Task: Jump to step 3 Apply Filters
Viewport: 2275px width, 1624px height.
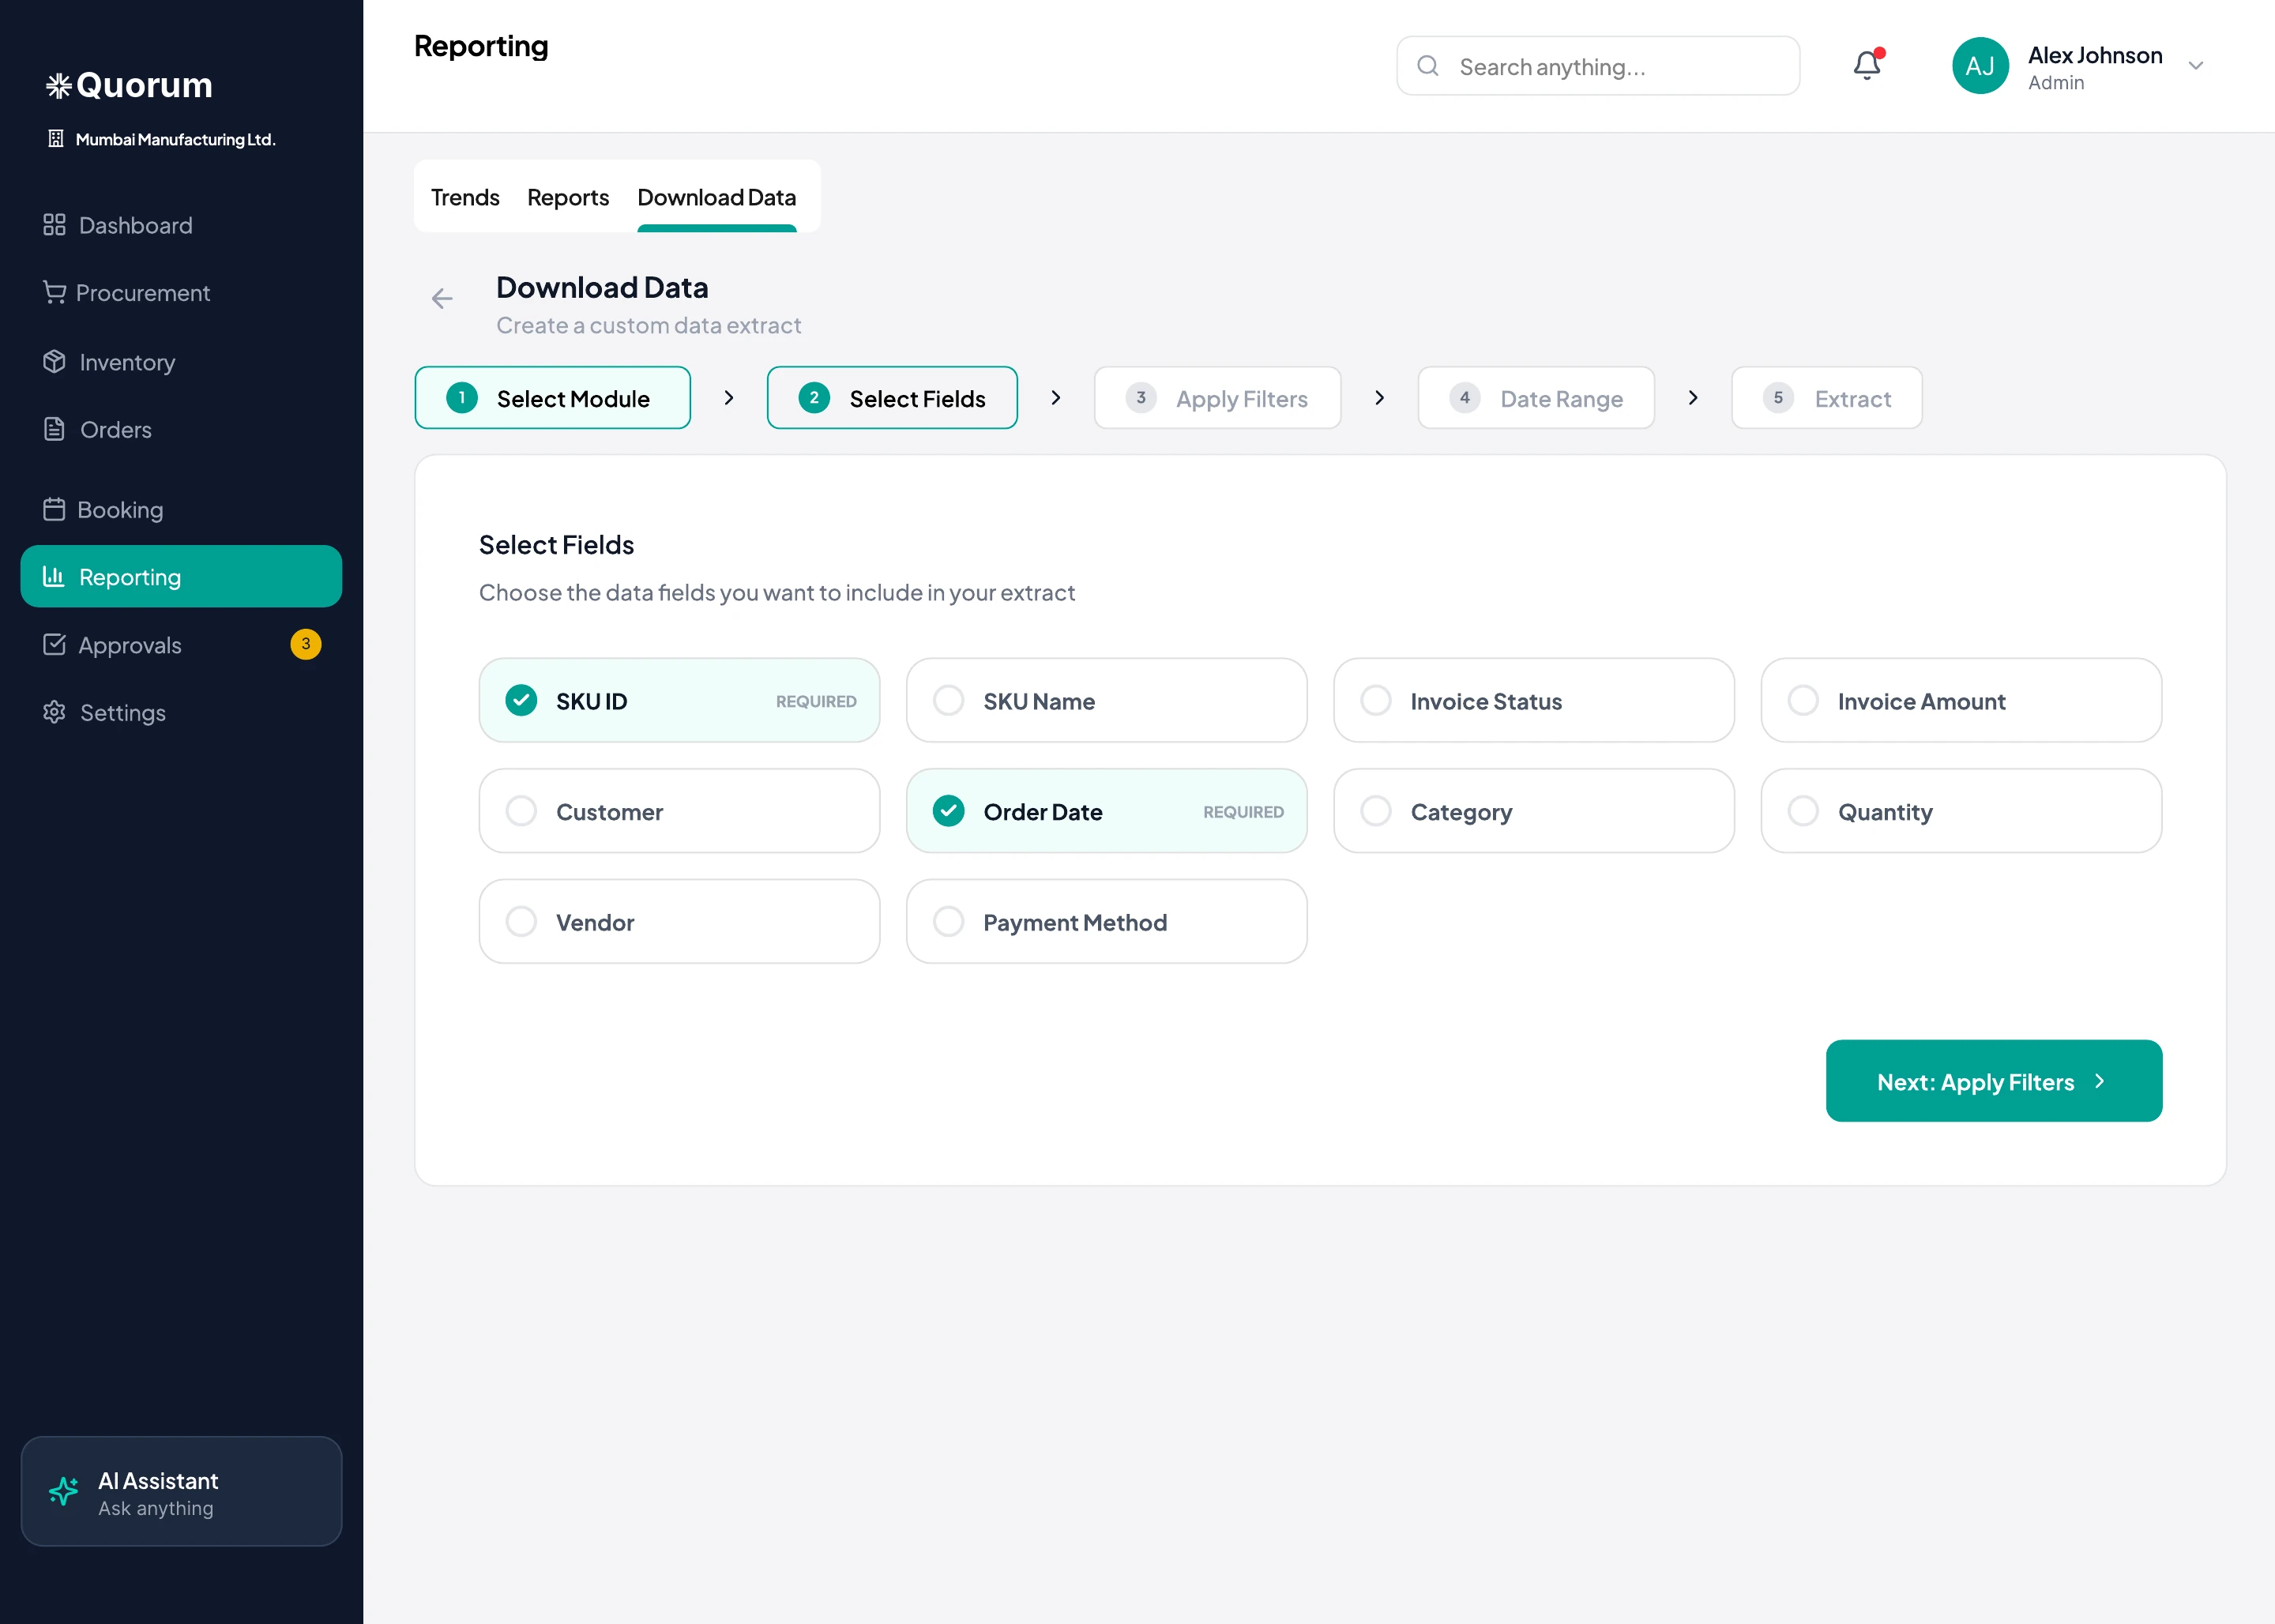Action: click(x=1217, y=398)
